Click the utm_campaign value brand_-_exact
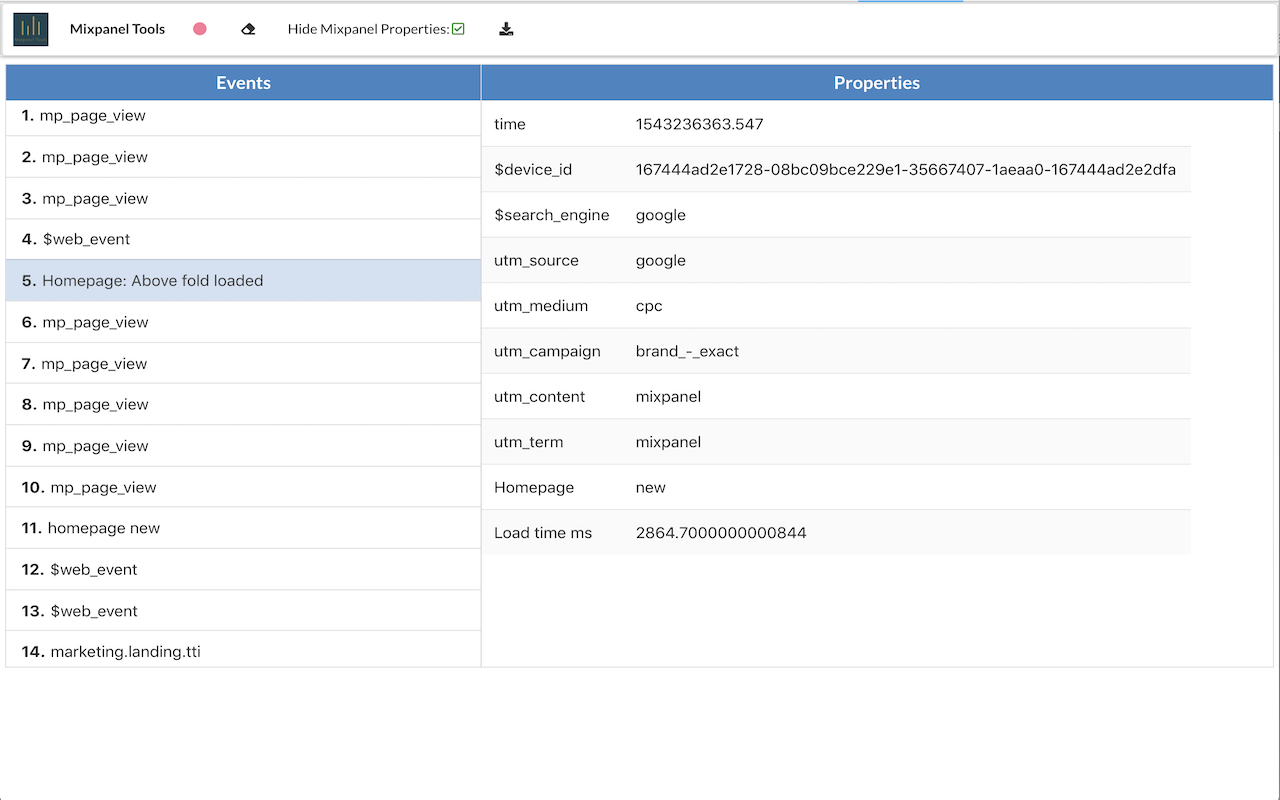This screenshot has width=1280, height=800. [688, 351]
